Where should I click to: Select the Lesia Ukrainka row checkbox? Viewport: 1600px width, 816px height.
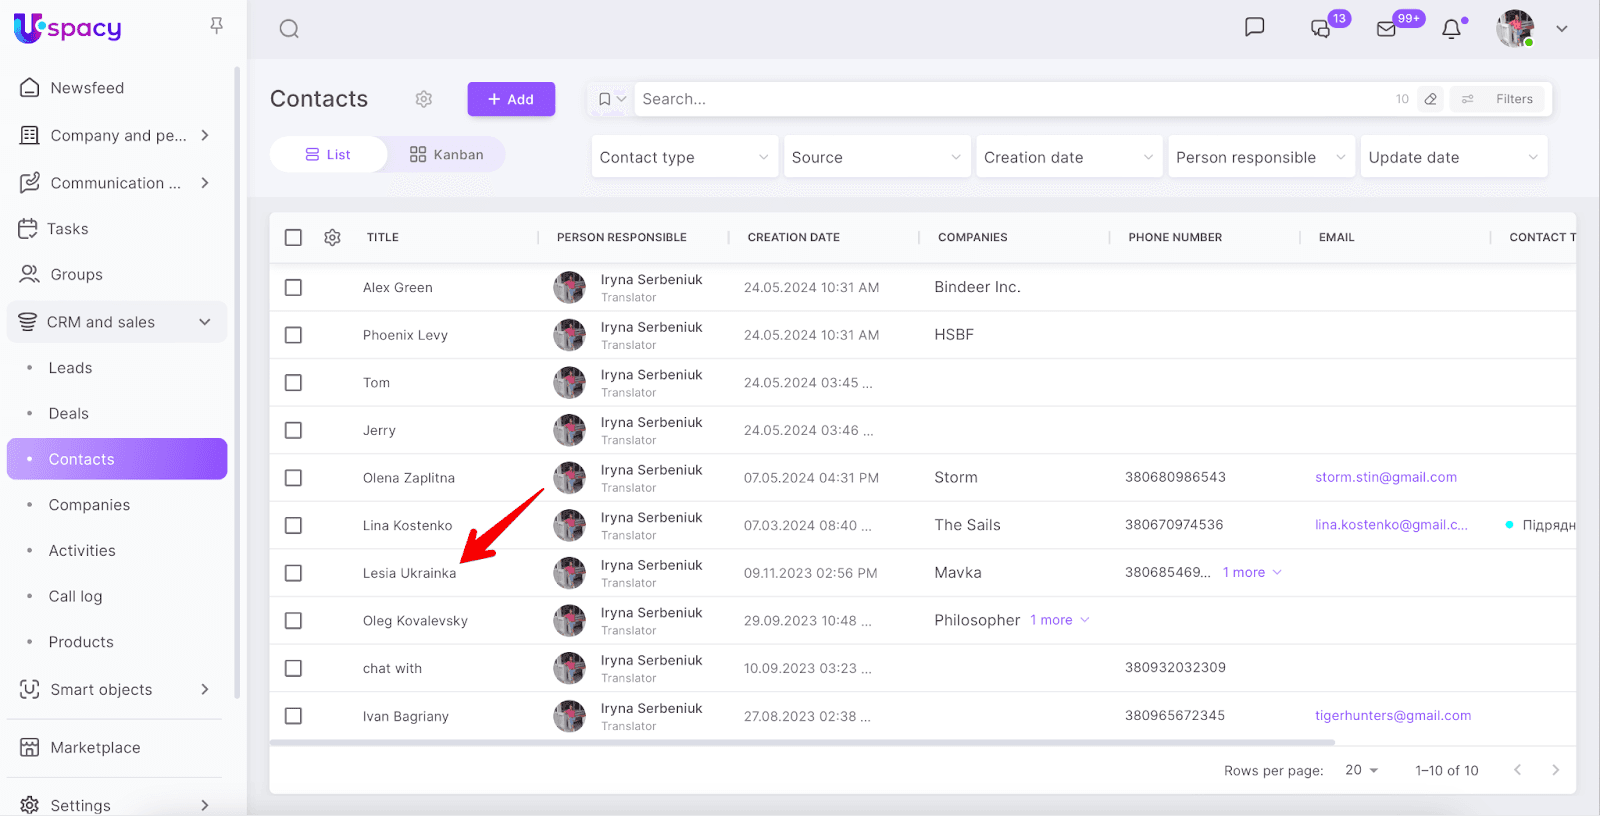pos(293,573)
